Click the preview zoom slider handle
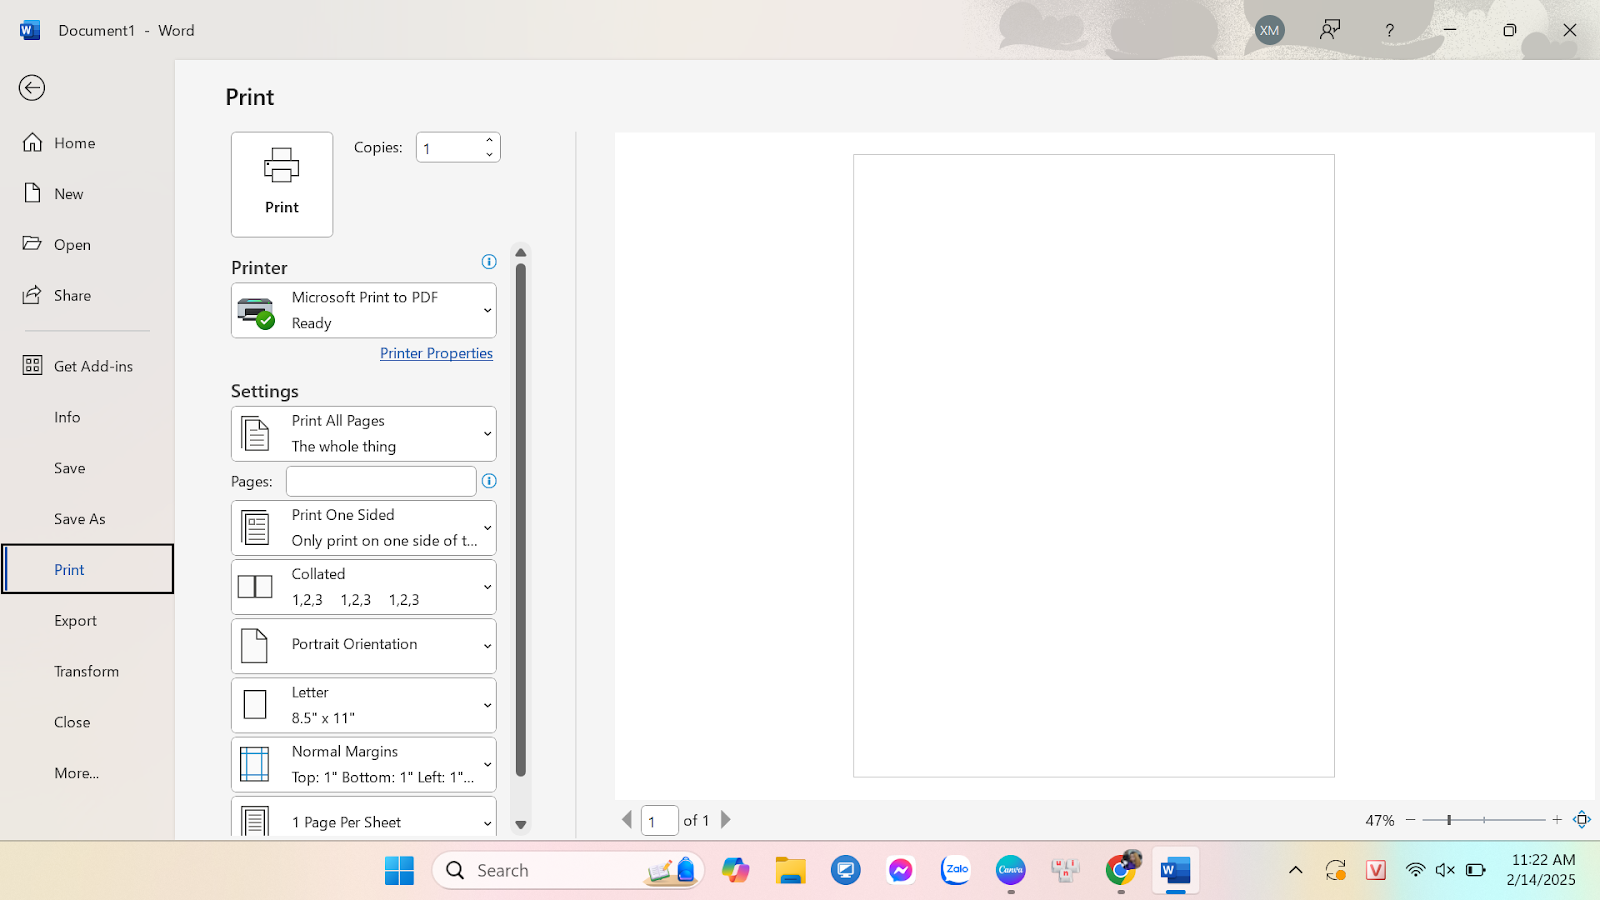Screen dimensions: 1600x900 1449,820
